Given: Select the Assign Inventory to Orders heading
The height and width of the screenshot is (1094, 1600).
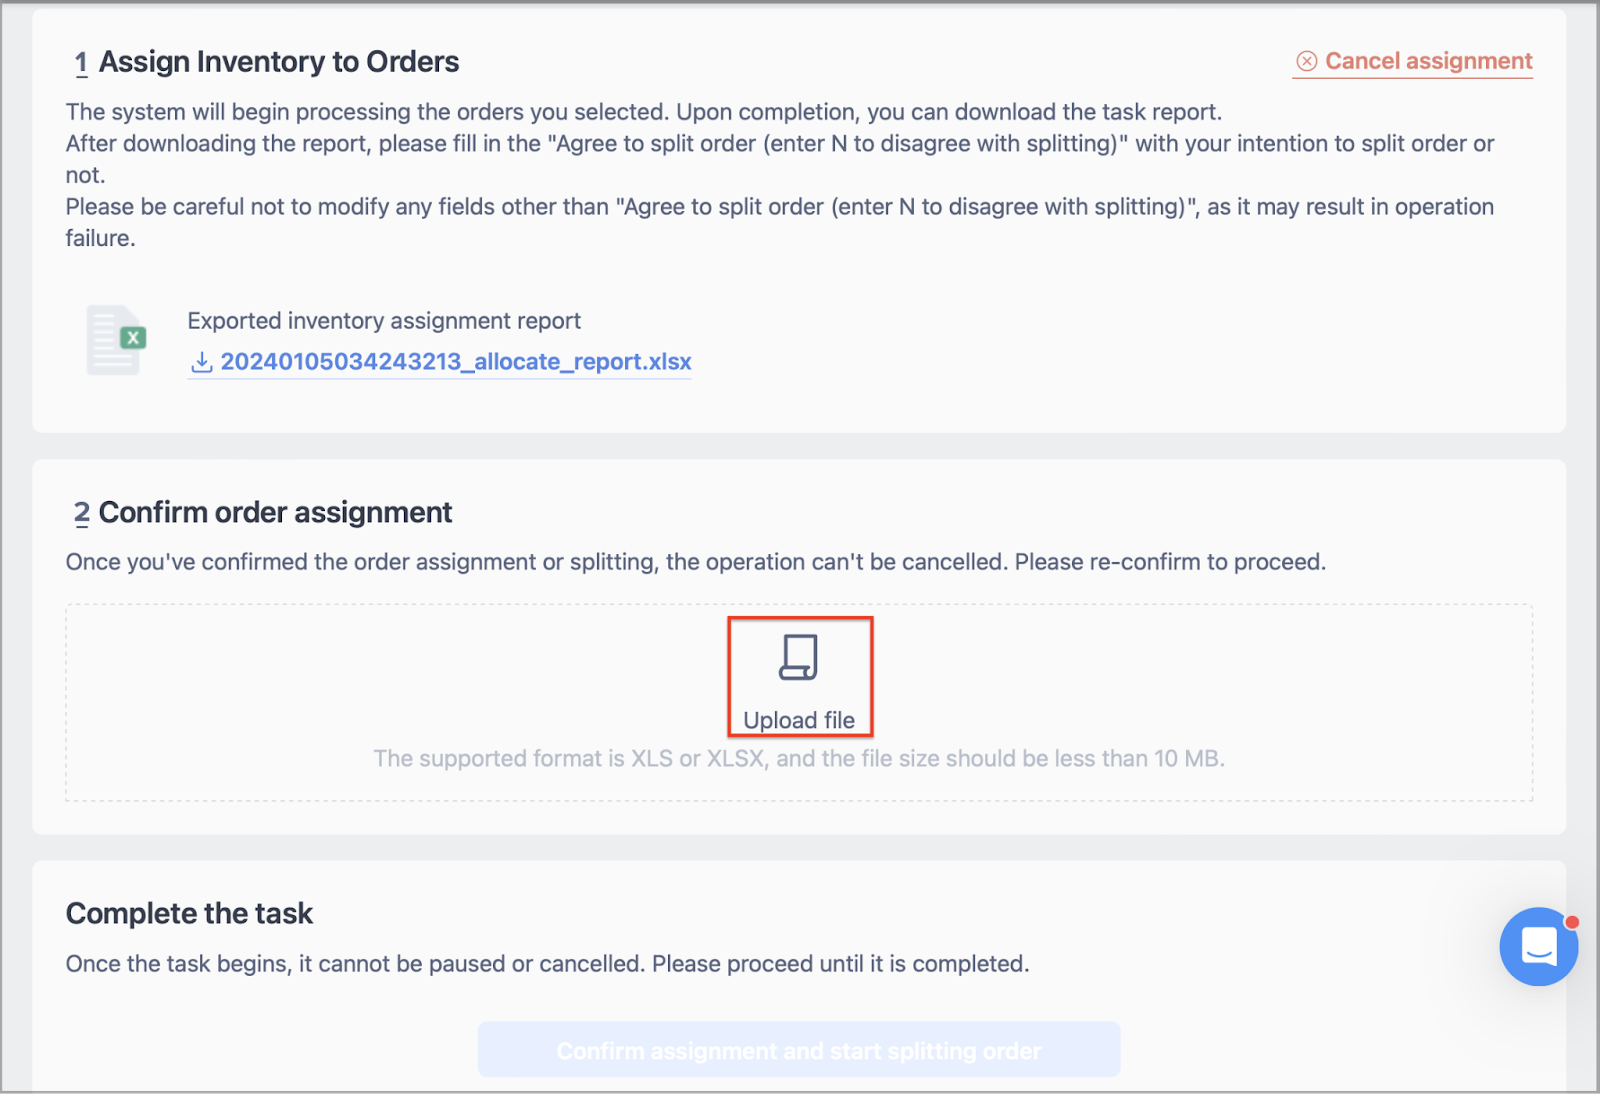Looking at the screenshot, I should [279, 62].
